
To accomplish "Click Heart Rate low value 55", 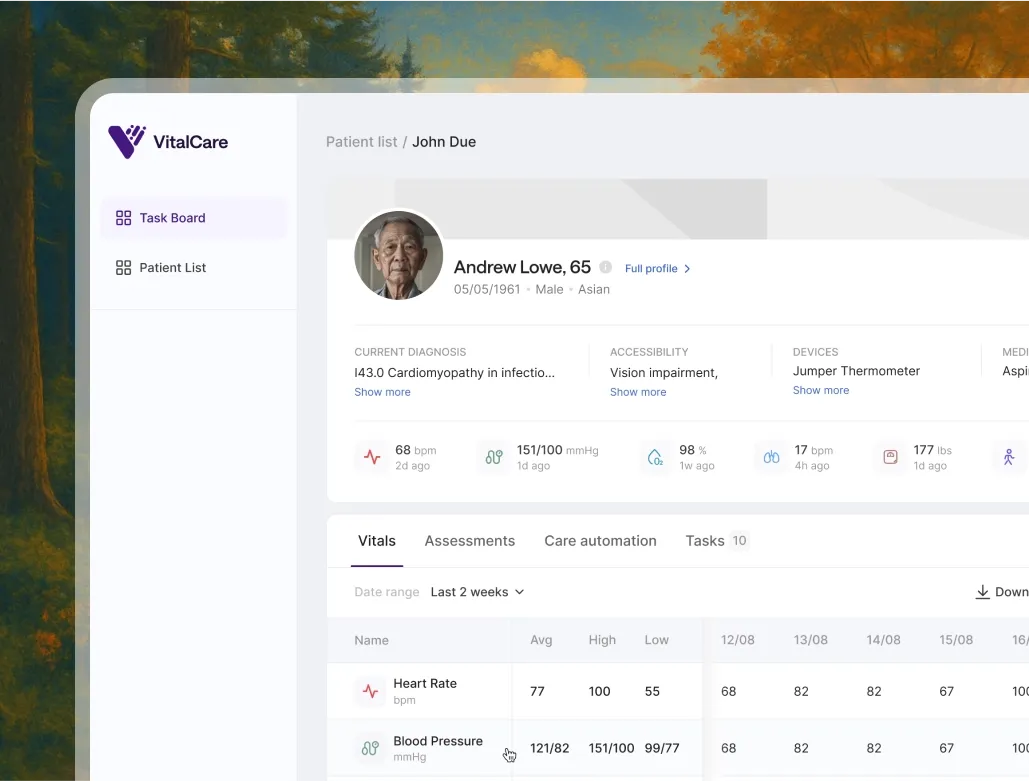I will (652, 691).
